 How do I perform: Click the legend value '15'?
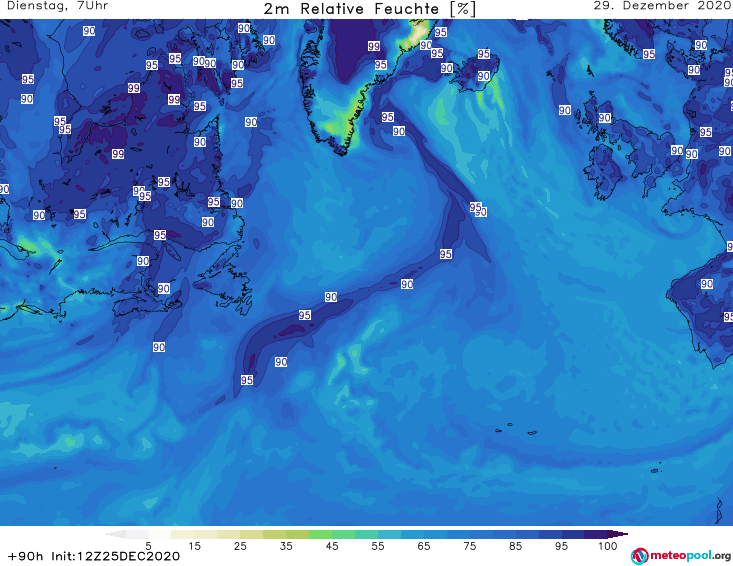click(194, 546)
